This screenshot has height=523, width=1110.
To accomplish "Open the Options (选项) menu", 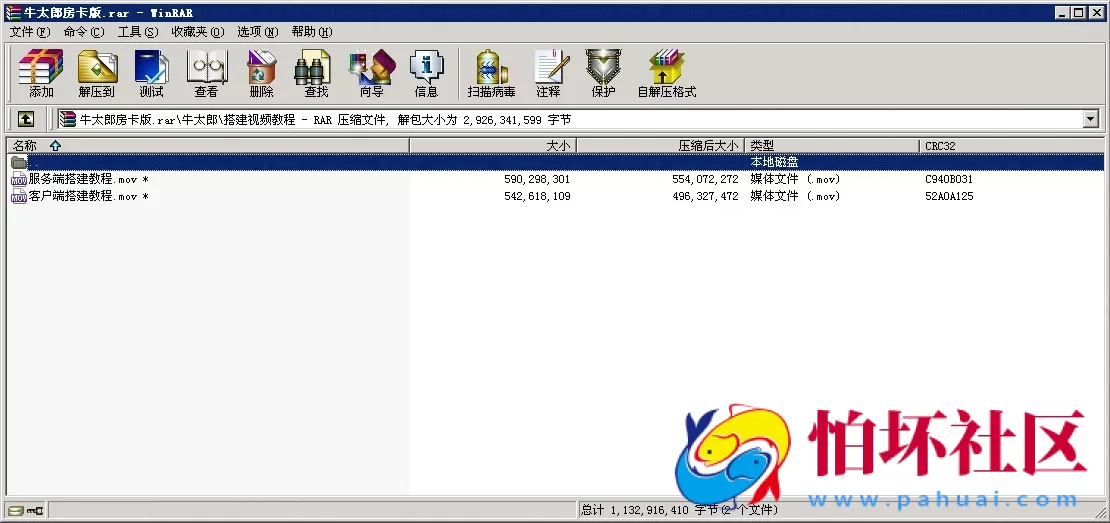I will (258, 32).
